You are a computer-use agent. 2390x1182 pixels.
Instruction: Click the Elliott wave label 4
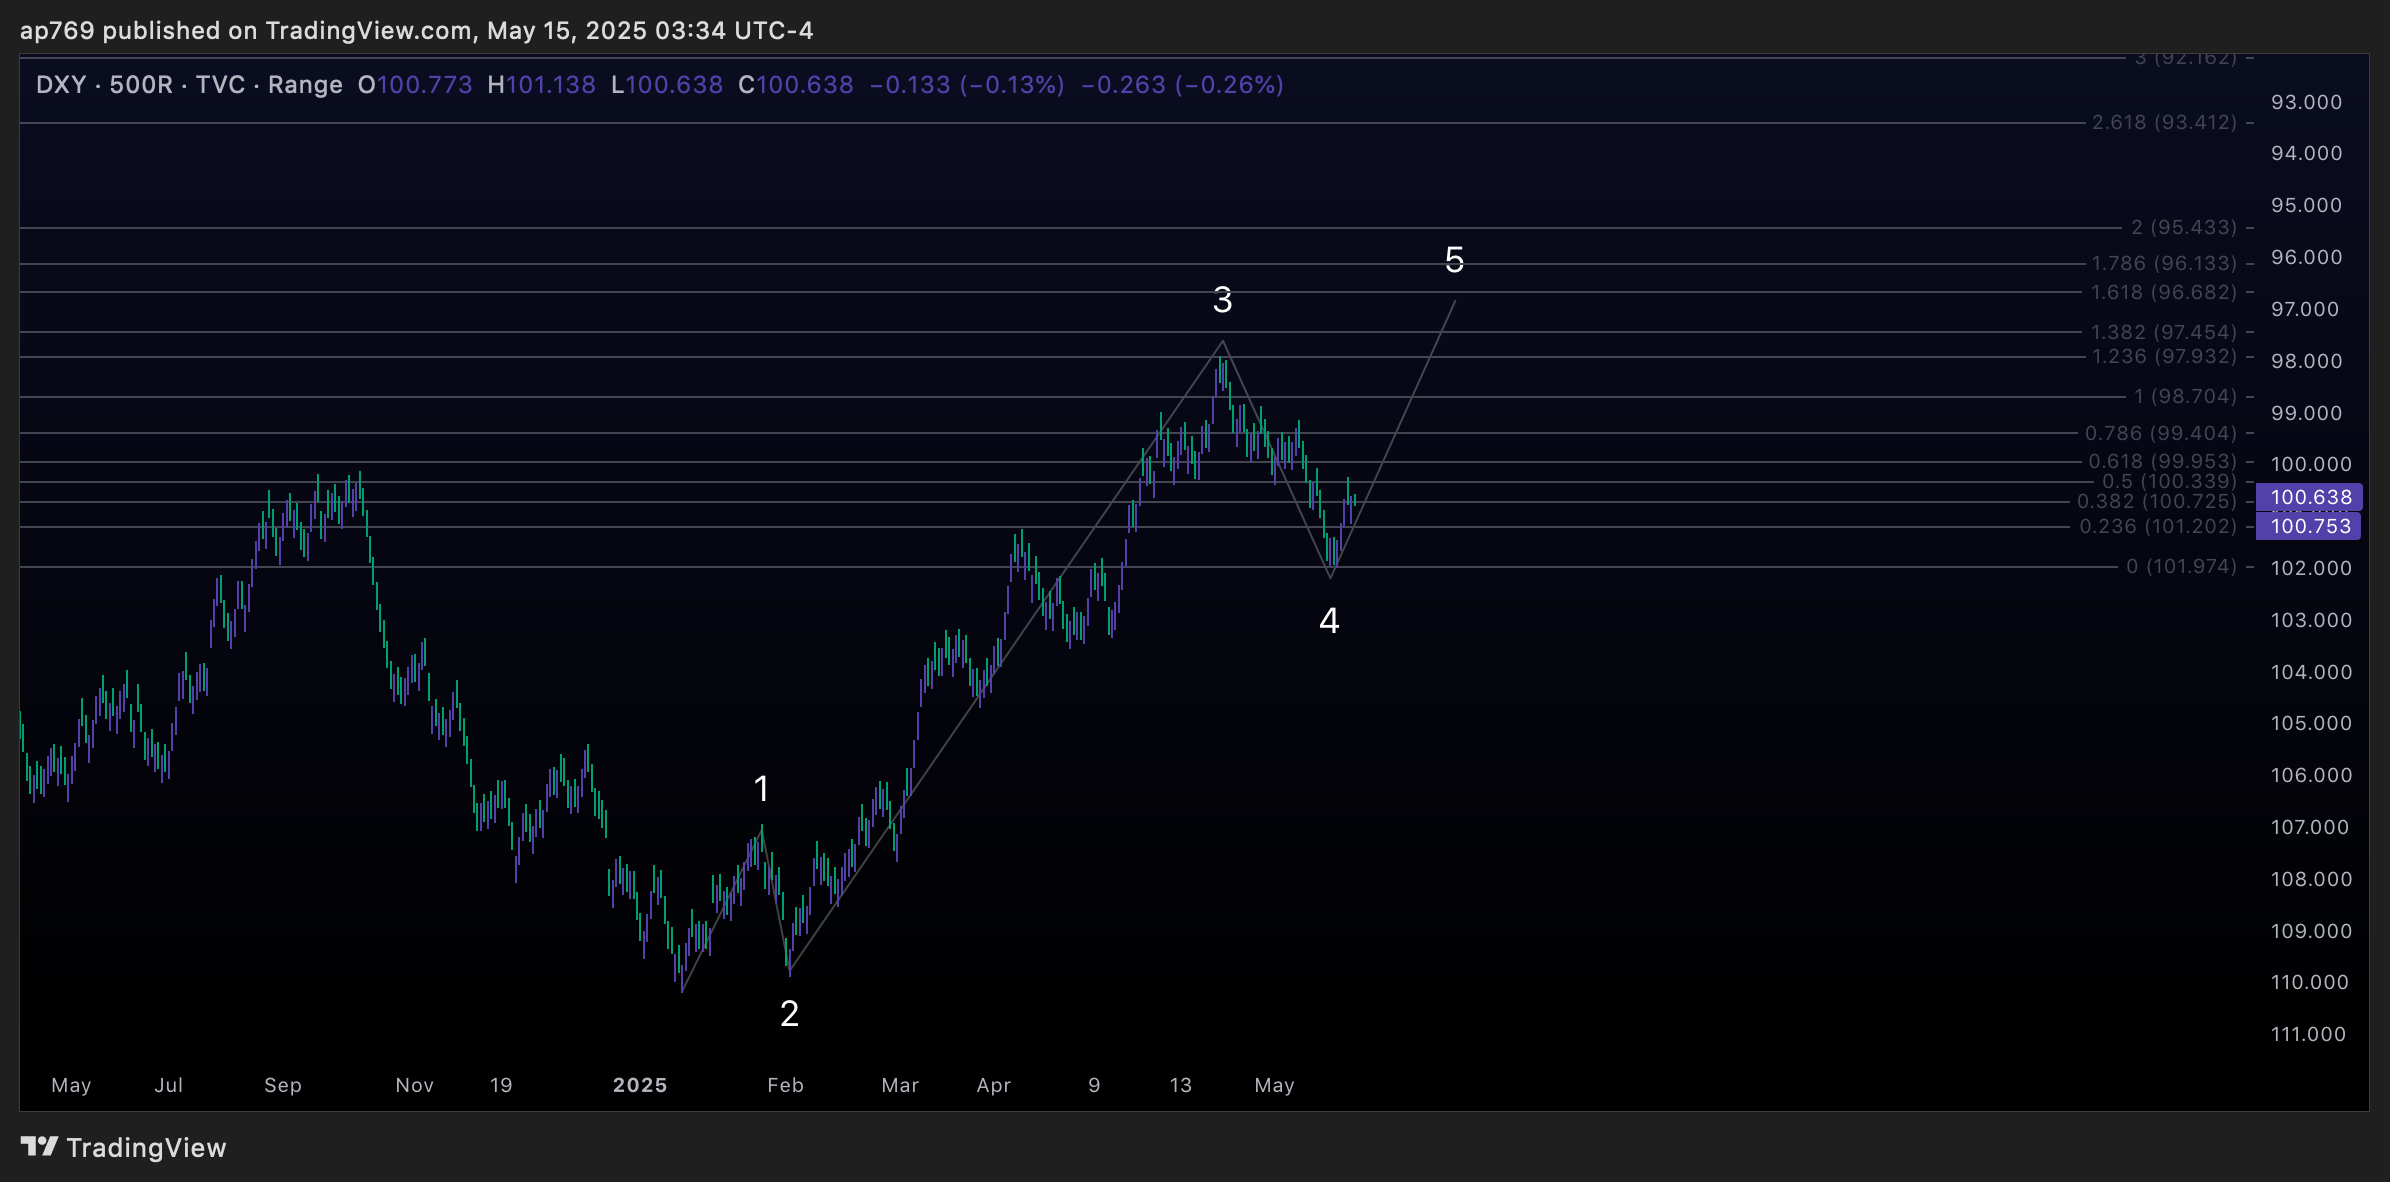(x=1329, y=621)
